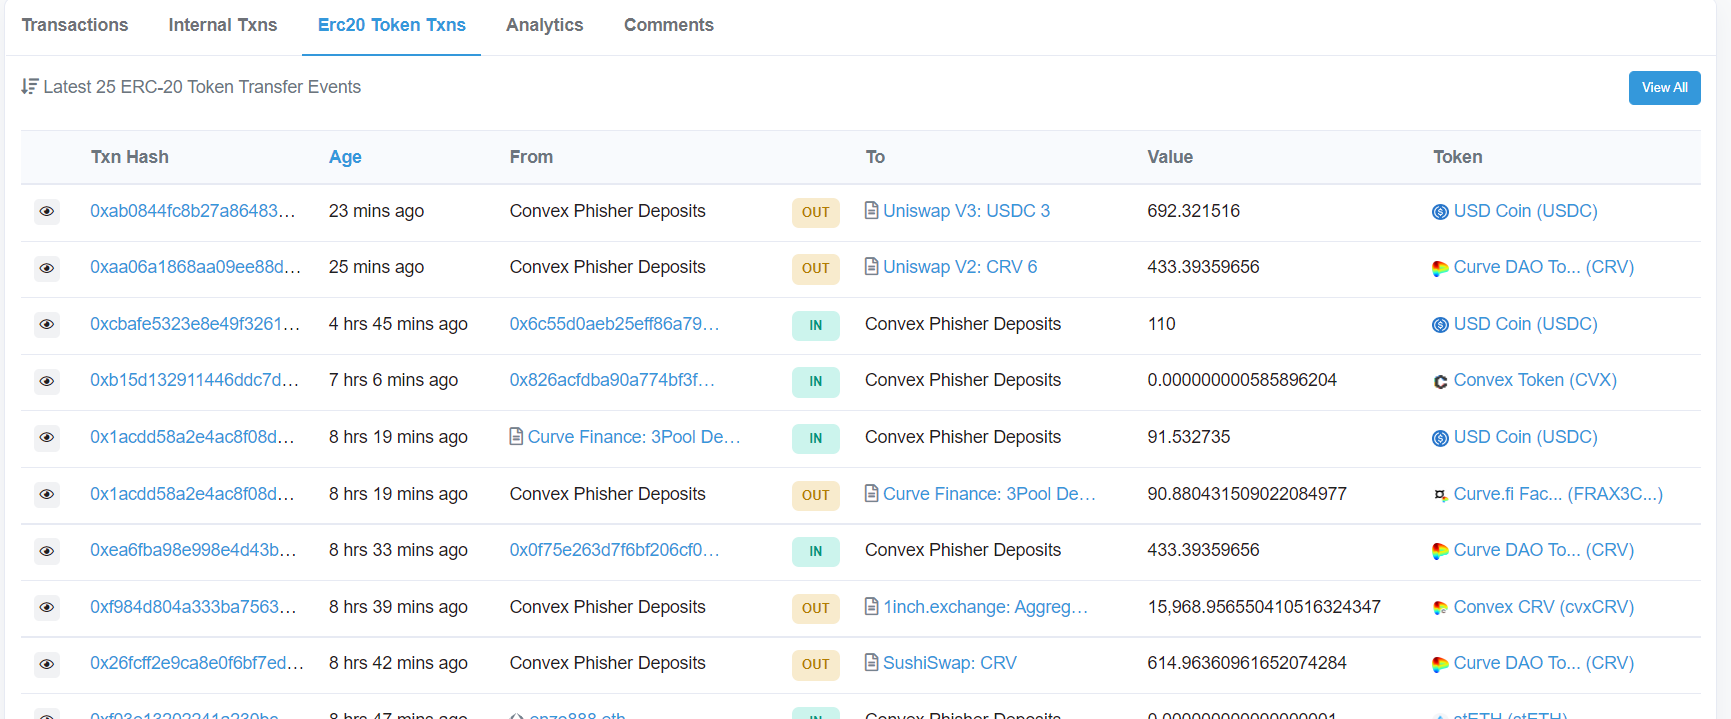This screenshot has width=1731, height=719.
Task: Toggle eye preview for txn 0xaa06a1868aa09ee88d
Action: coord(47,268)
